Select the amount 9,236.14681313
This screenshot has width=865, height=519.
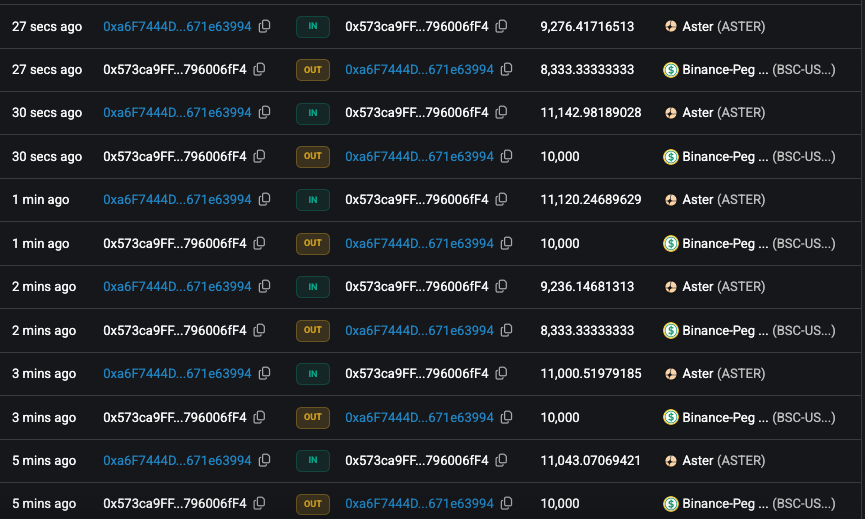587,287
